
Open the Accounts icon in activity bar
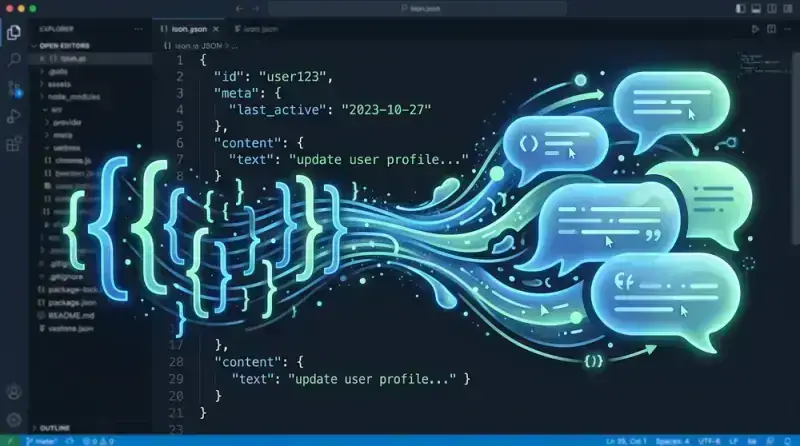[14, 392]
